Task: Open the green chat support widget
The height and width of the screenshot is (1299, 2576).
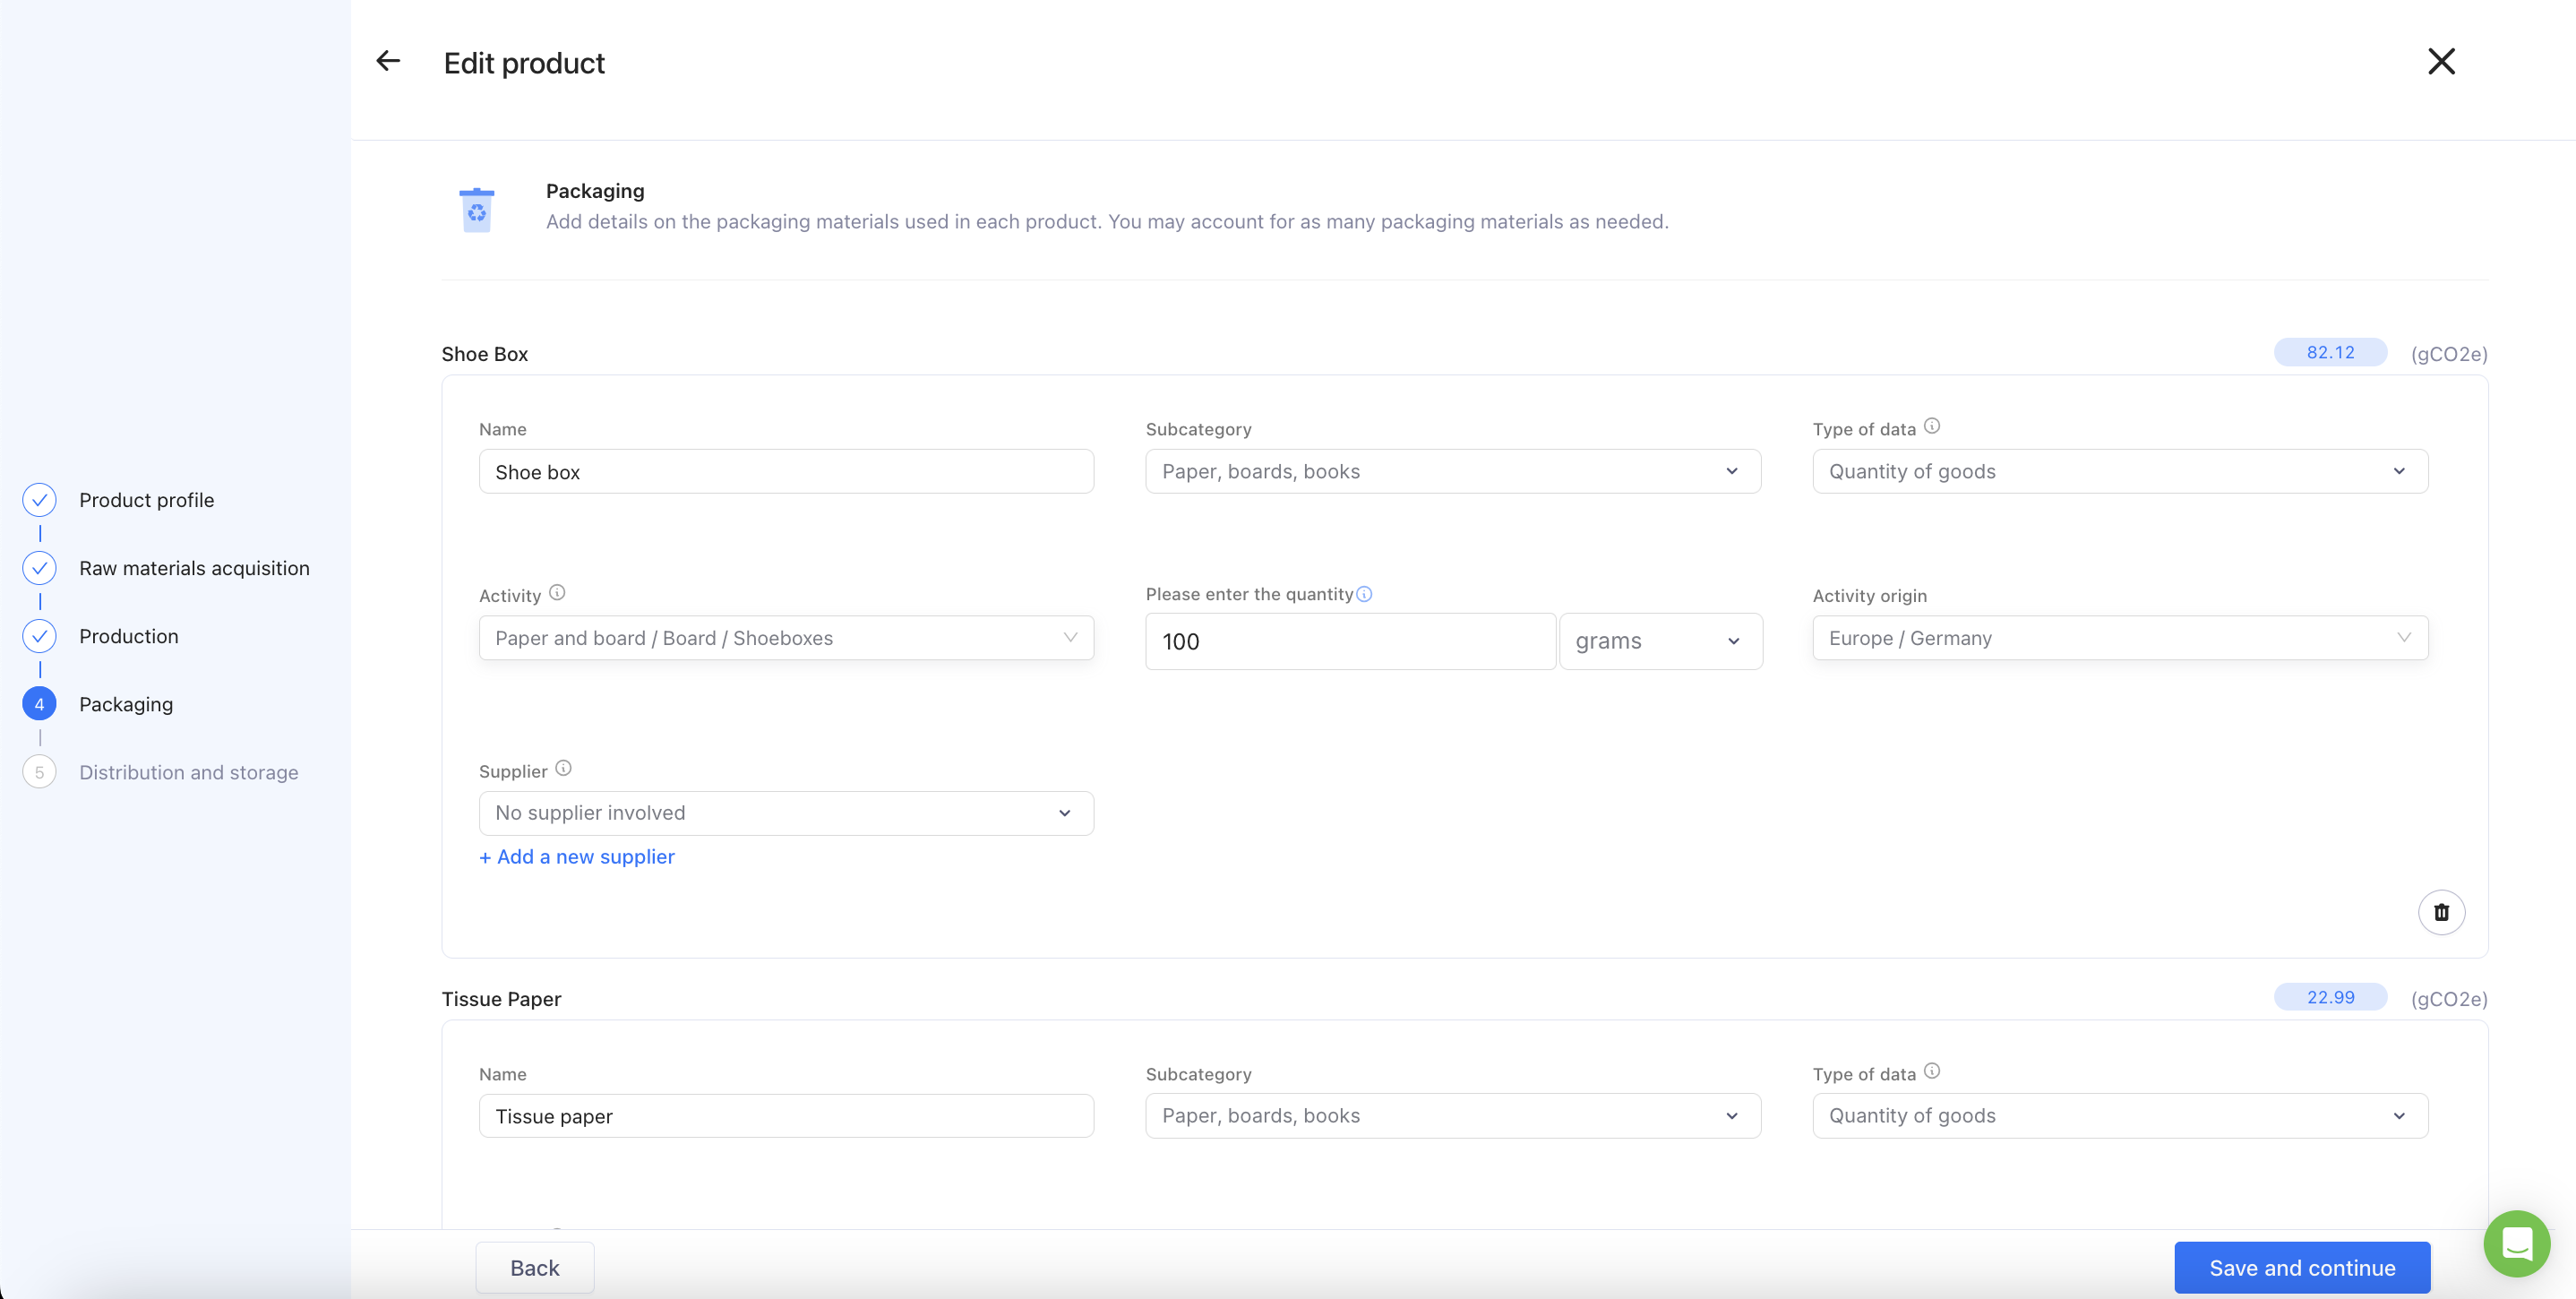Action: 2516,1243
